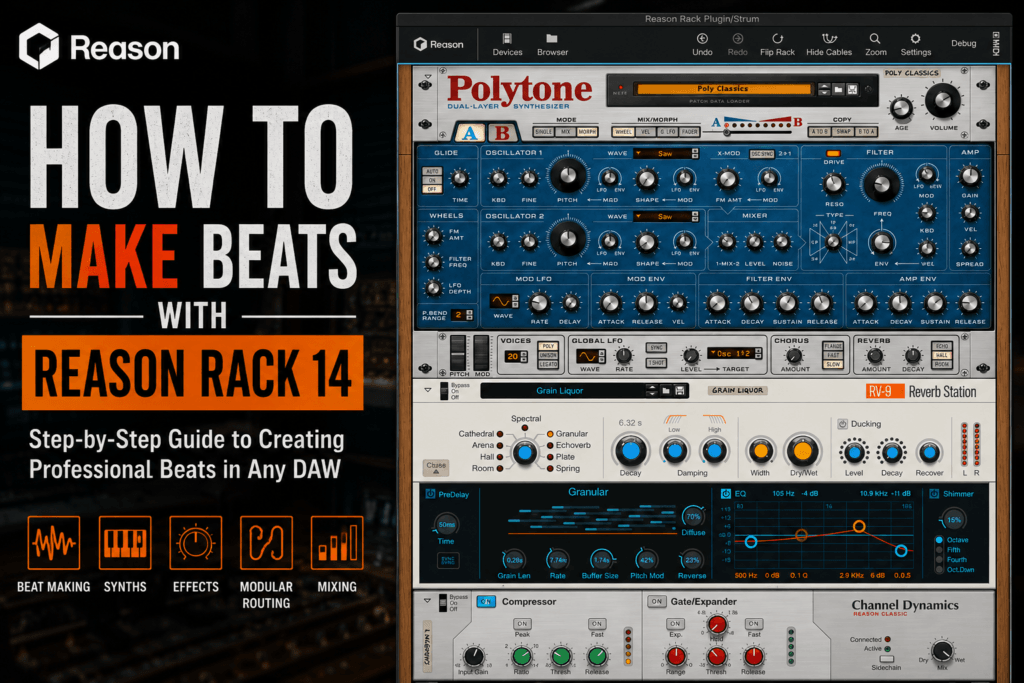Viewport: 1024px width, 683px height.
Task: Click the Swap layers button
Action: coord(843,132)
